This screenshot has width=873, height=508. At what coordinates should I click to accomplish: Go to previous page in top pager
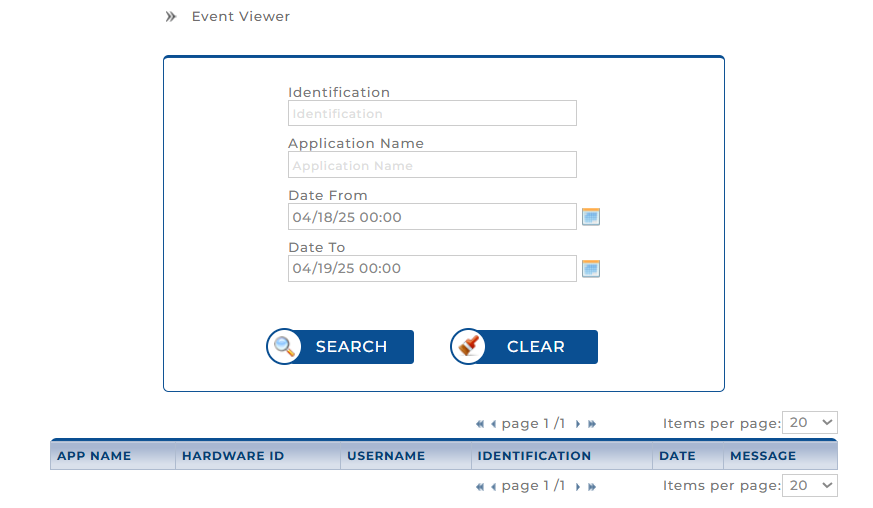493,424
